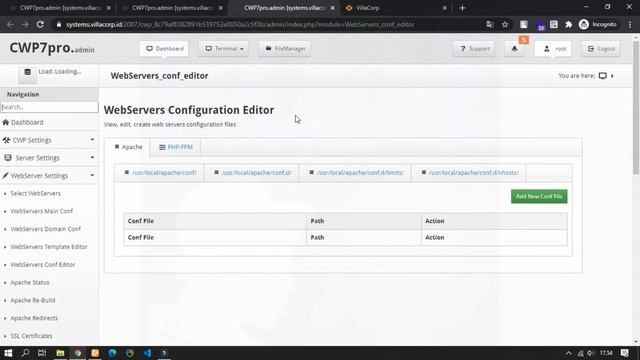This screenshot has height=360, width=640.
Task: Switch to the Apache tab
Action: coord(128,147)
